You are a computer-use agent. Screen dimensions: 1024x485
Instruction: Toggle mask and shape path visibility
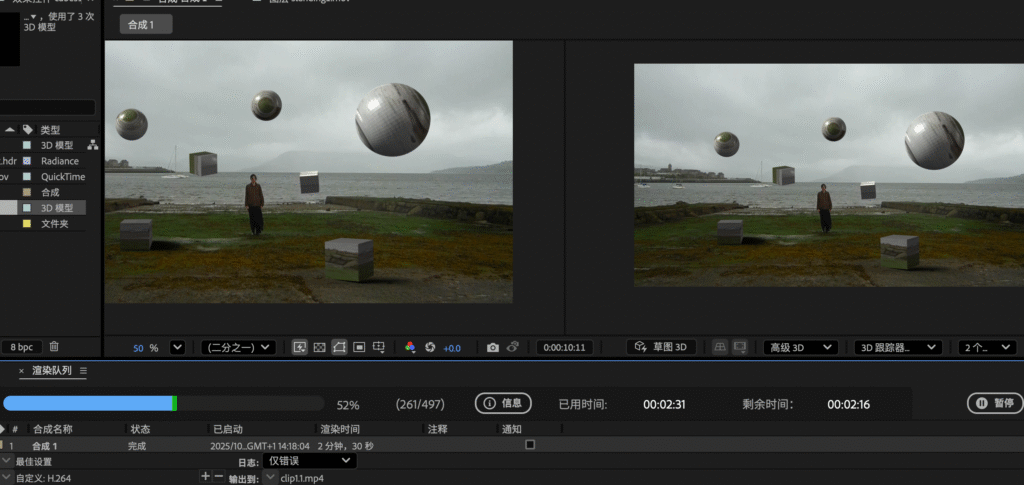[x=339, y=347]
